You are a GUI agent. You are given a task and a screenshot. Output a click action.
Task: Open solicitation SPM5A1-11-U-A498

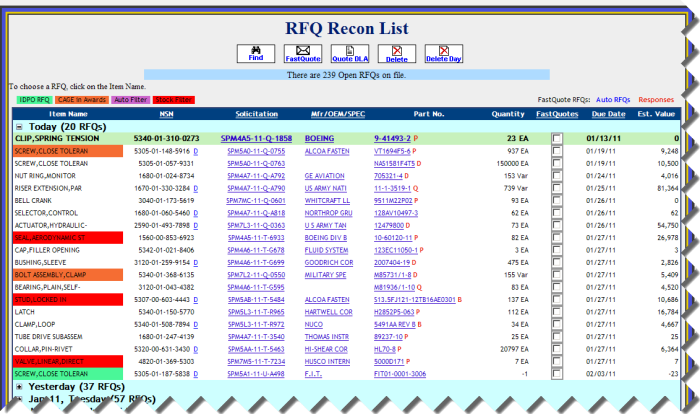[x=256, y=374]
